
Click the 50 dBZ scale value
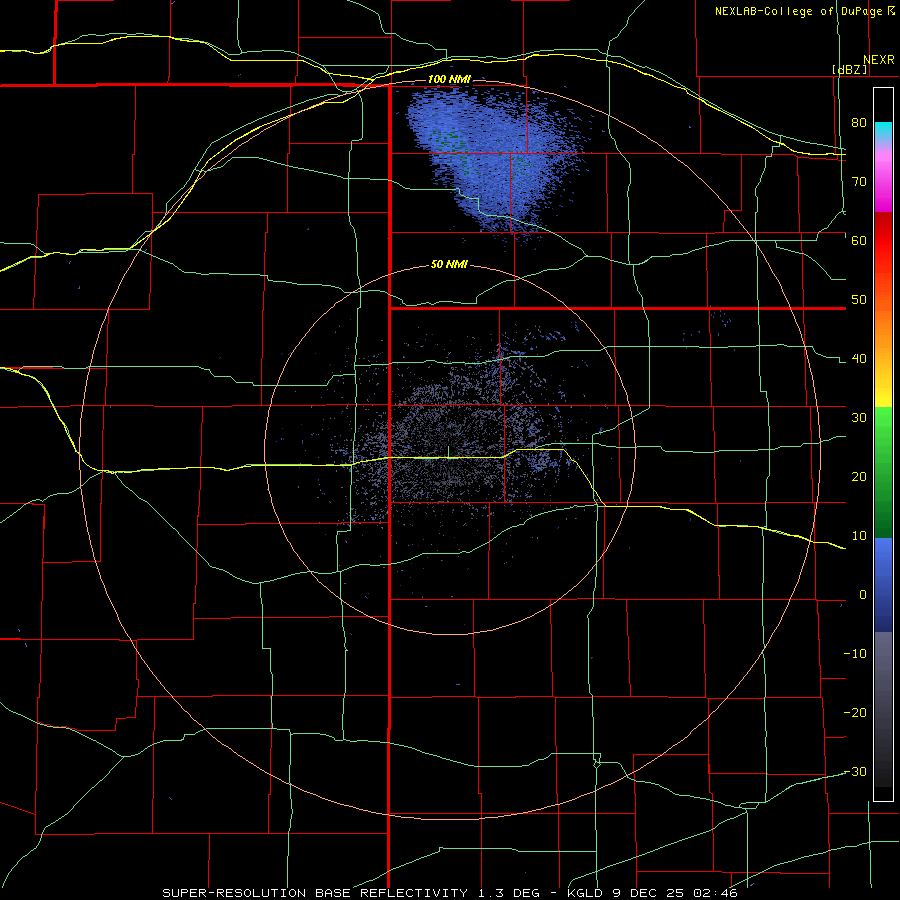(859, 300)
